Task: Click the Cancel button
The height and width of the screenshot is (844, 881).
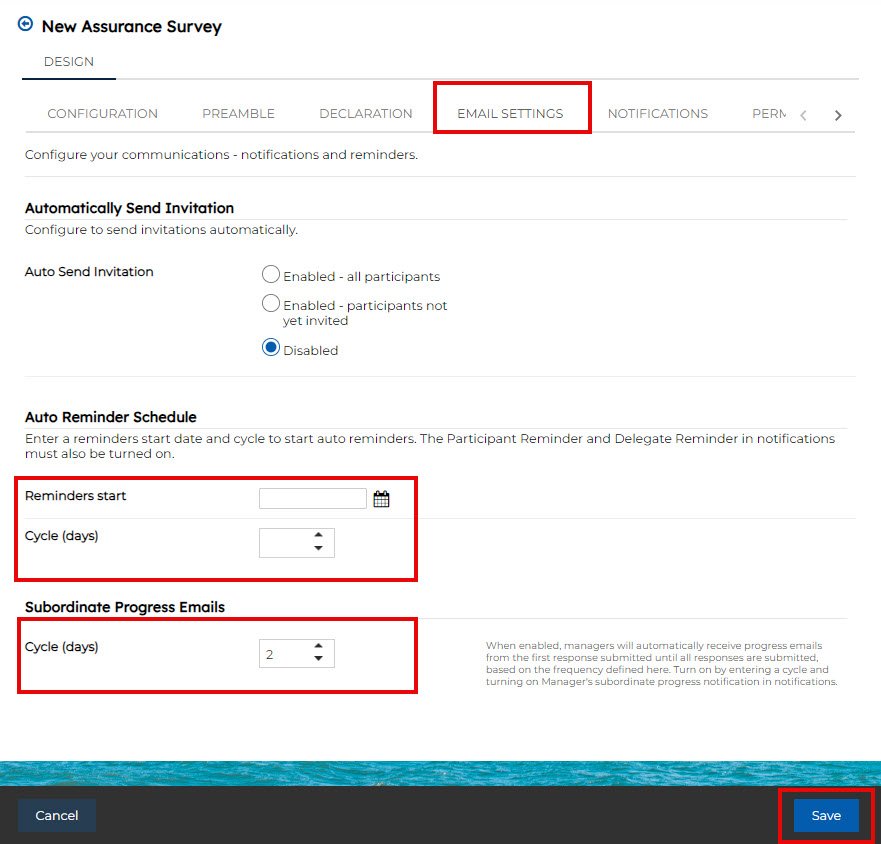Action: (57, 815)
